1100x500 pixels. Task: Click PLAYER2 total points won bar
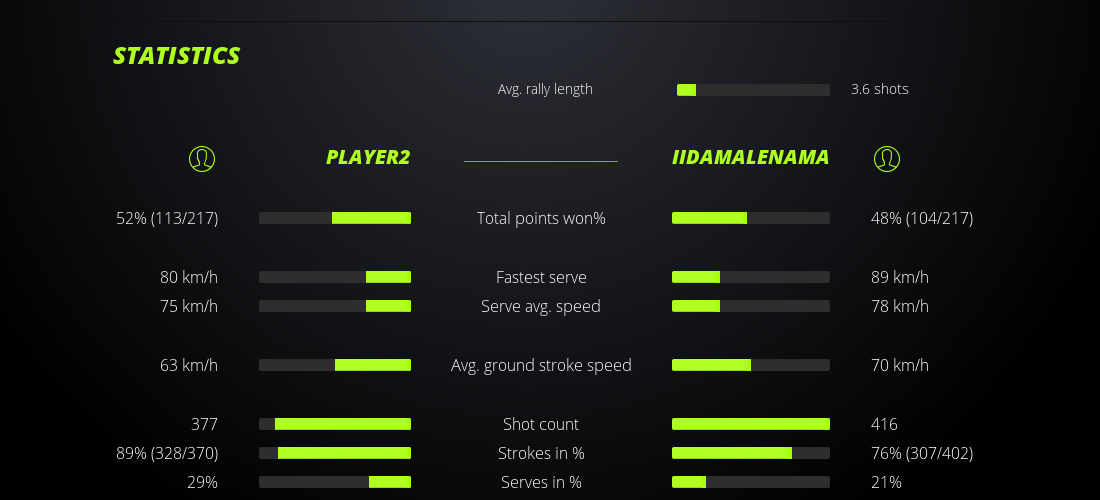(335, 218)
